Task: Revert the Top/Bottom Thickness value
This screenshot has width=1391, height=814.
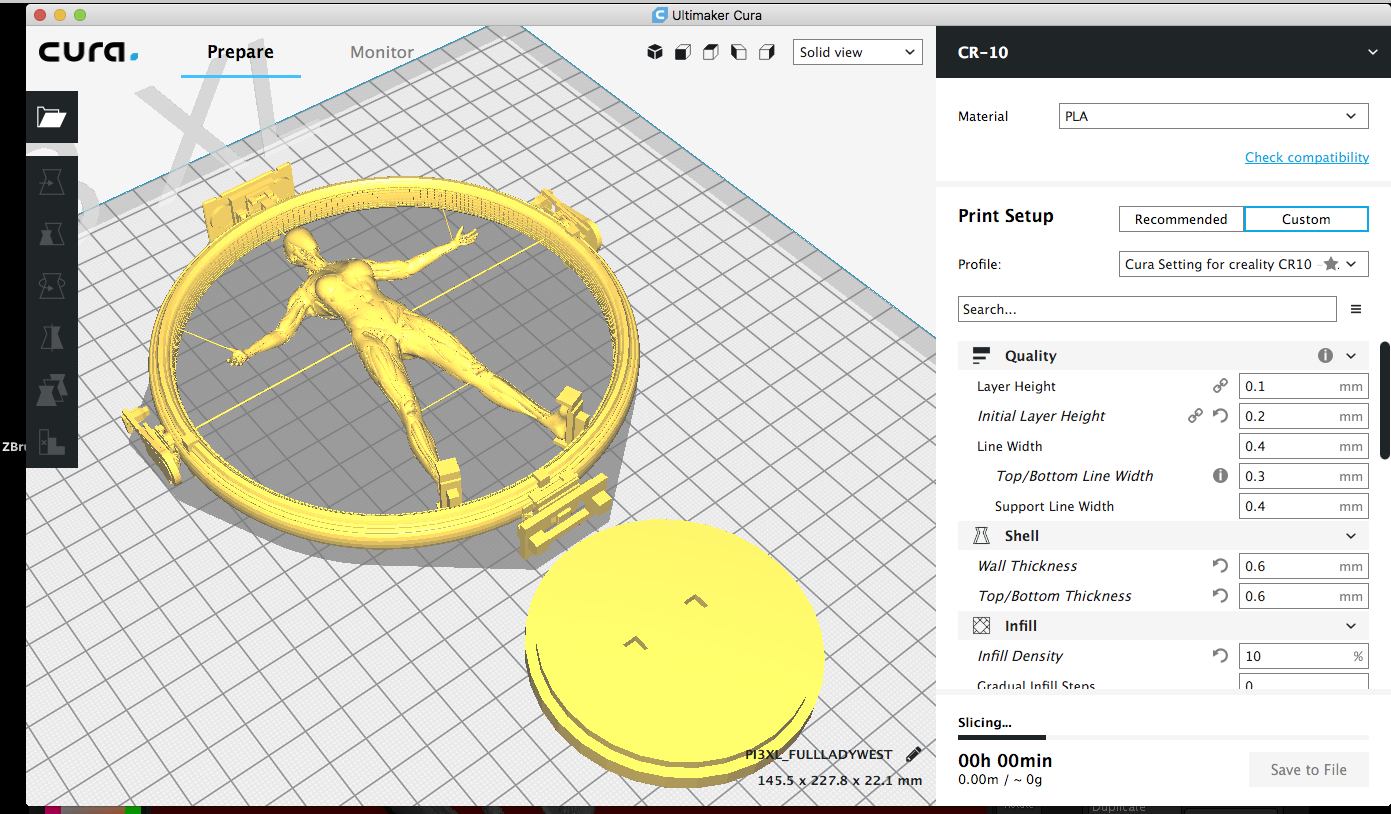Action: (1220, 596)
